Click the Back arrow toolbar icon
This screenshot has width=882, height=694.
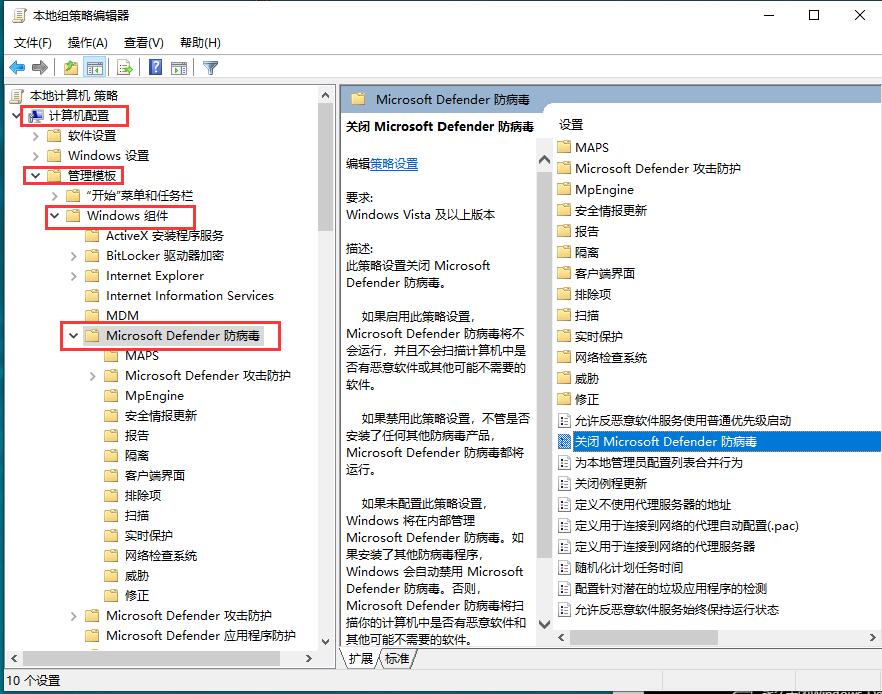[17, 68]
